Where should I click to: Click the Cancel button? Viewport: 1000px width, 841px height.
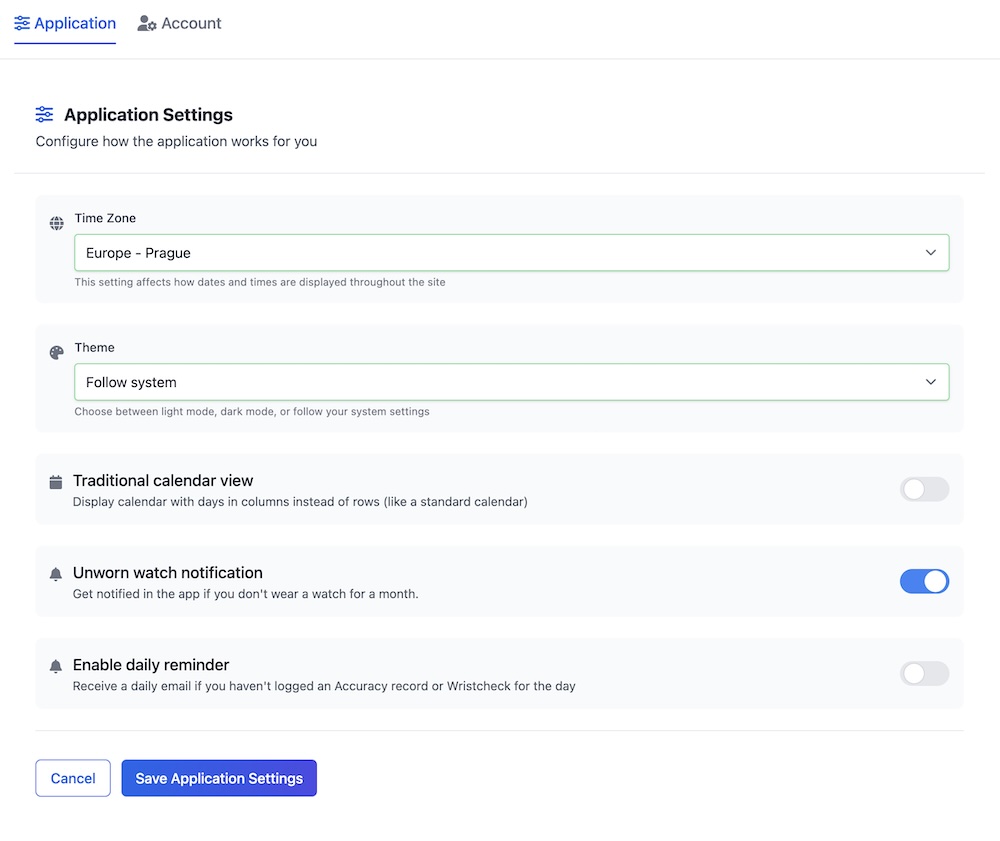click(72, 778)
